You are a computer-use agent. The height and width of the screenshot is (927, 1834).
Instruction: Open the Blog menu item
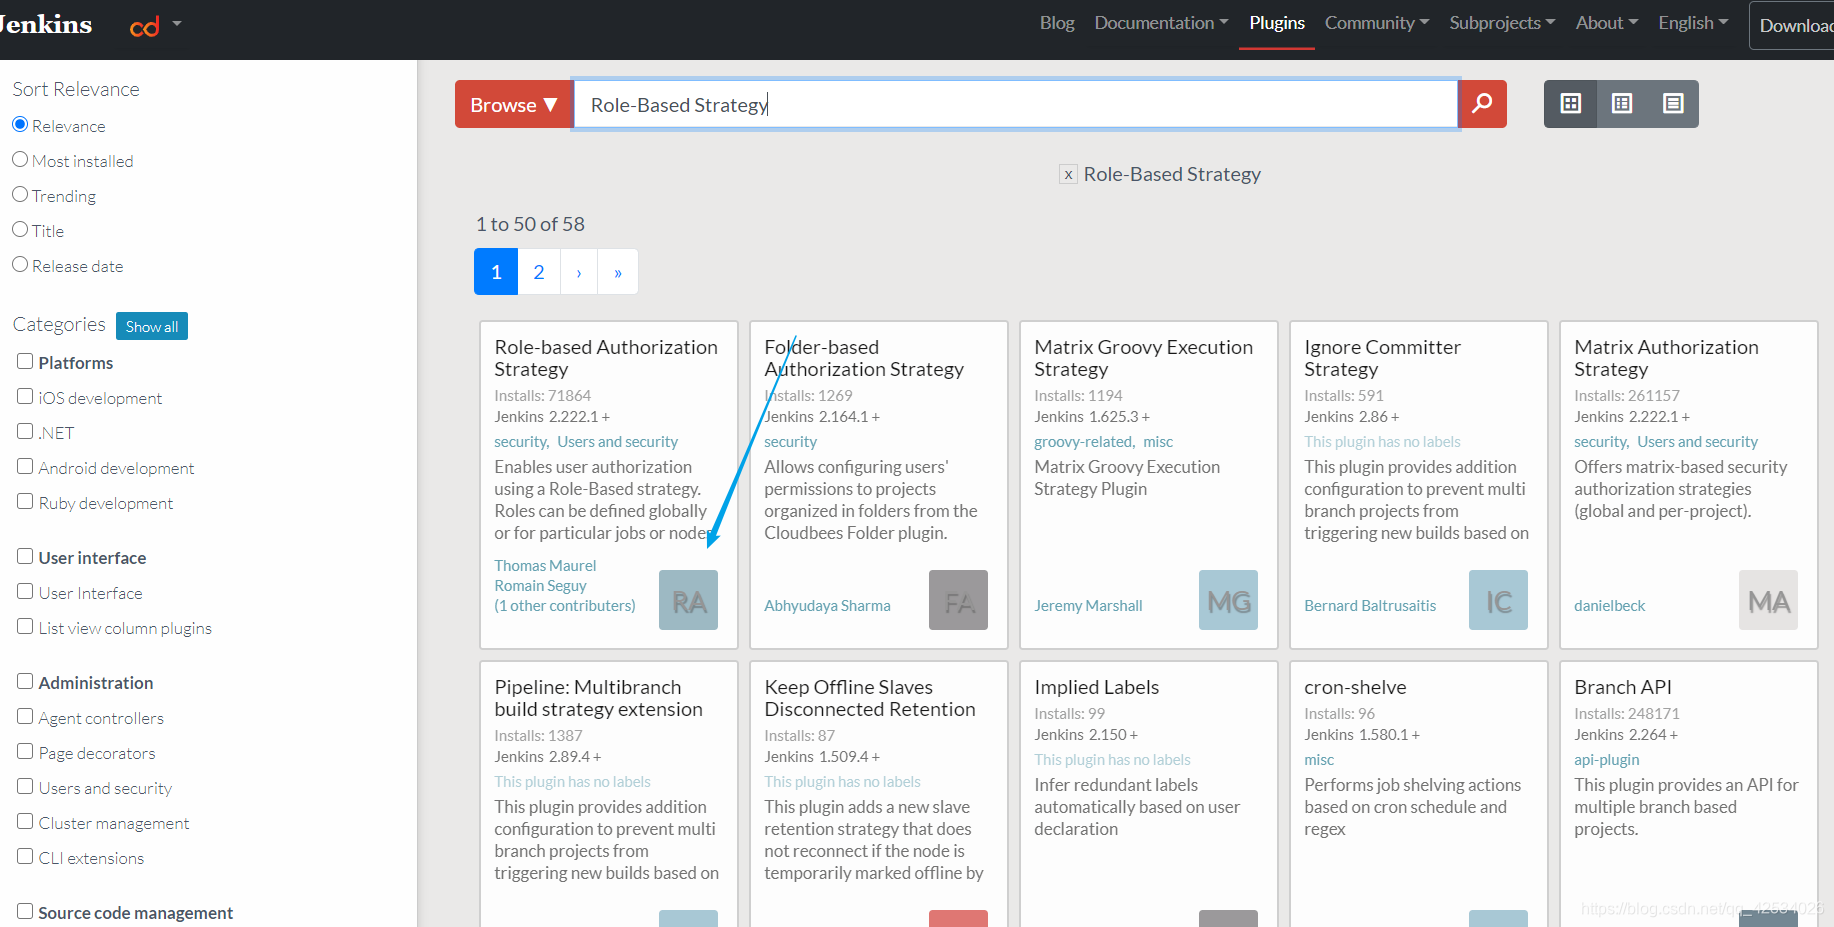pyautogui.click(x=1057, y=23)
